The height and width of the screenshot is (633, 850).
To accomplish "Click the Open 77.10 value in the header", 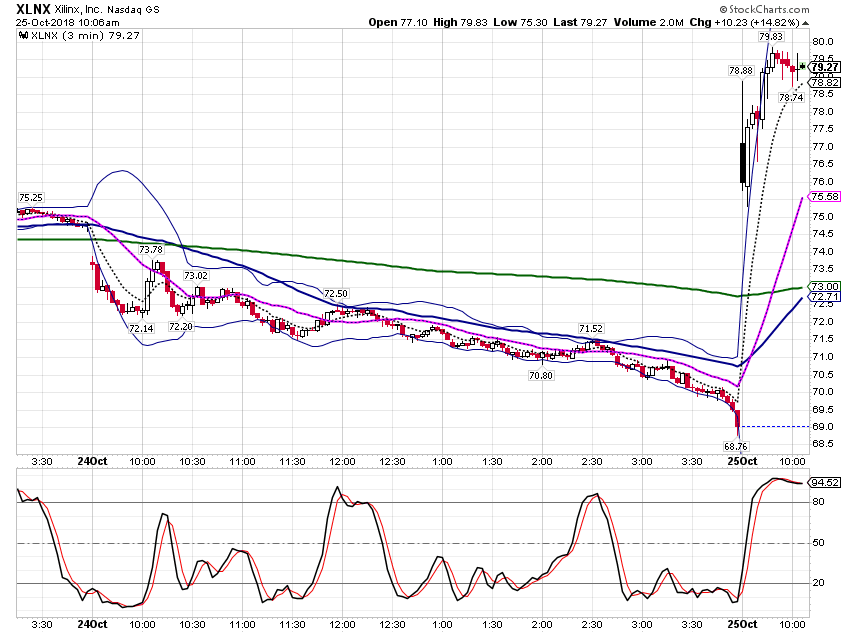I will point(398,23).
